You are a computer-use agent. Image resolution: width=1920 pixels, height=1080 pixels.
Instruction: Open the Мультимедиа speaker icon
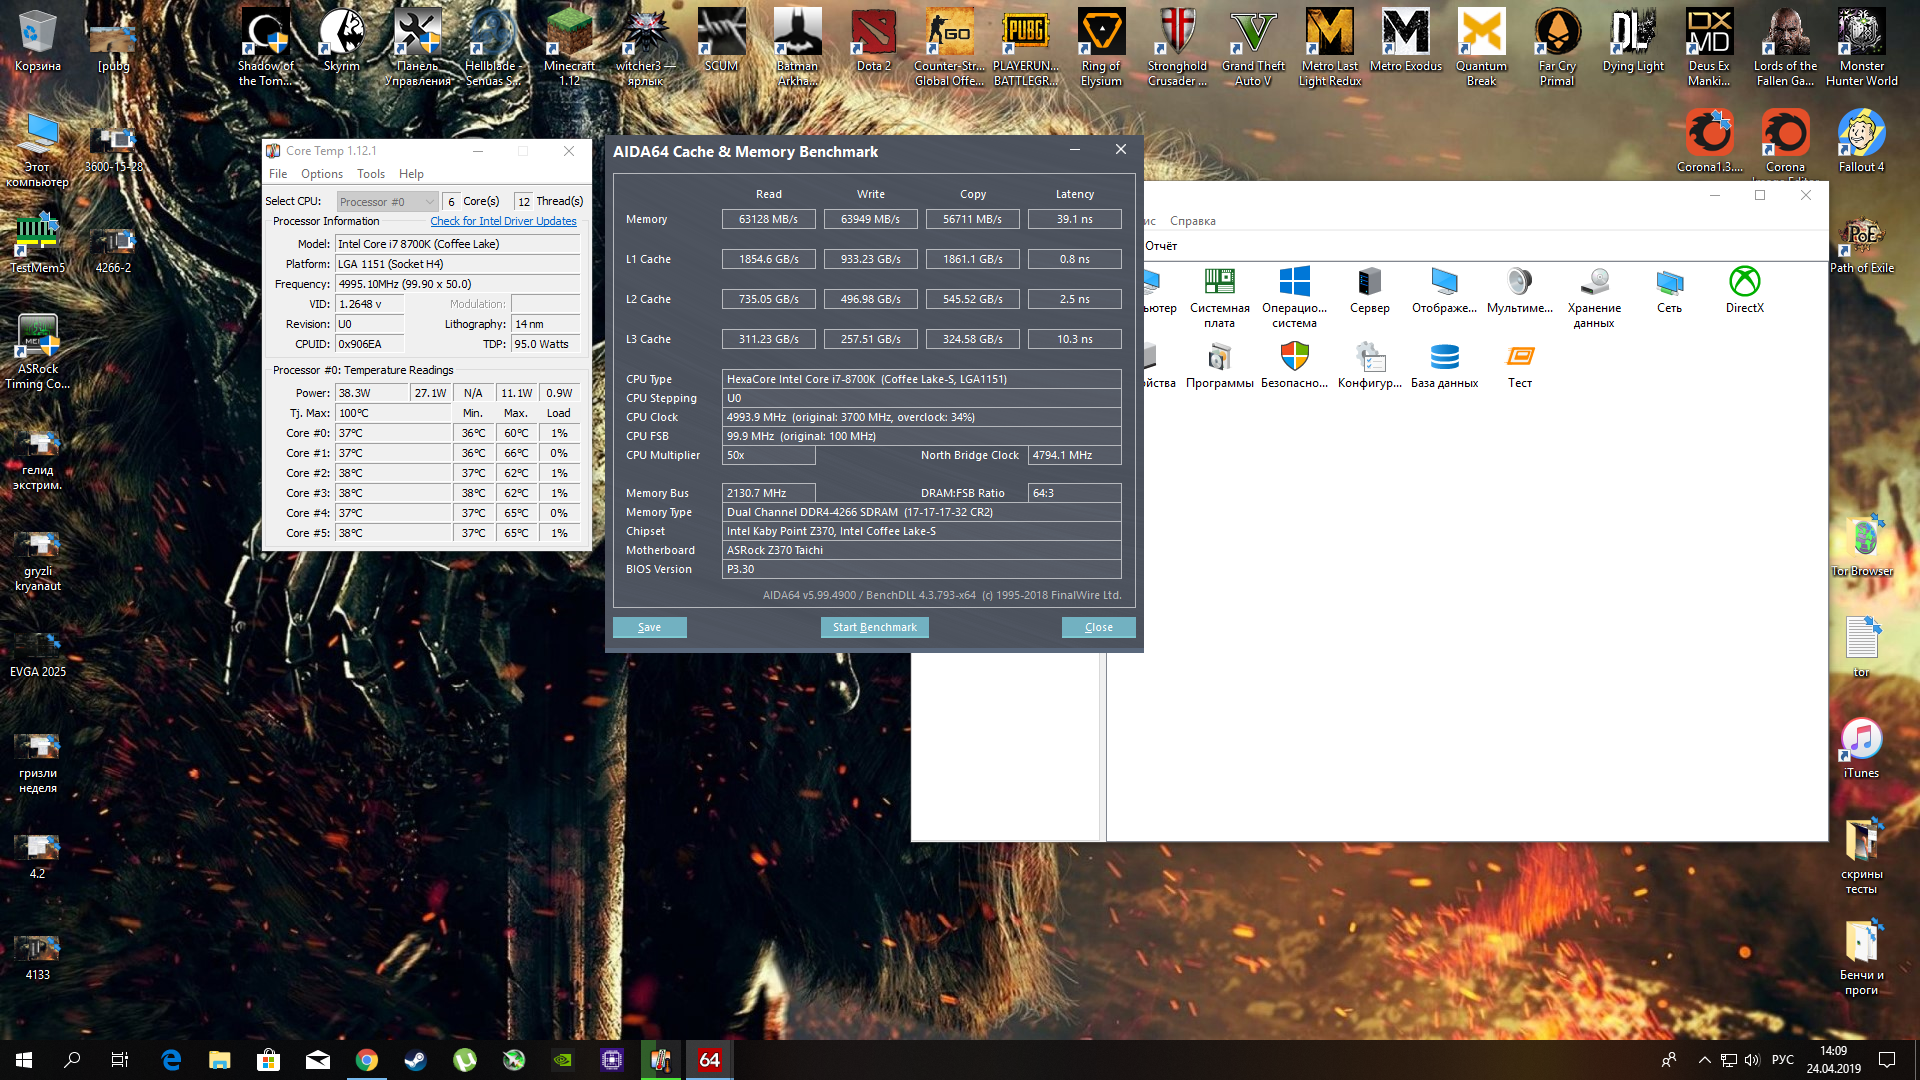click(1519, 282)
